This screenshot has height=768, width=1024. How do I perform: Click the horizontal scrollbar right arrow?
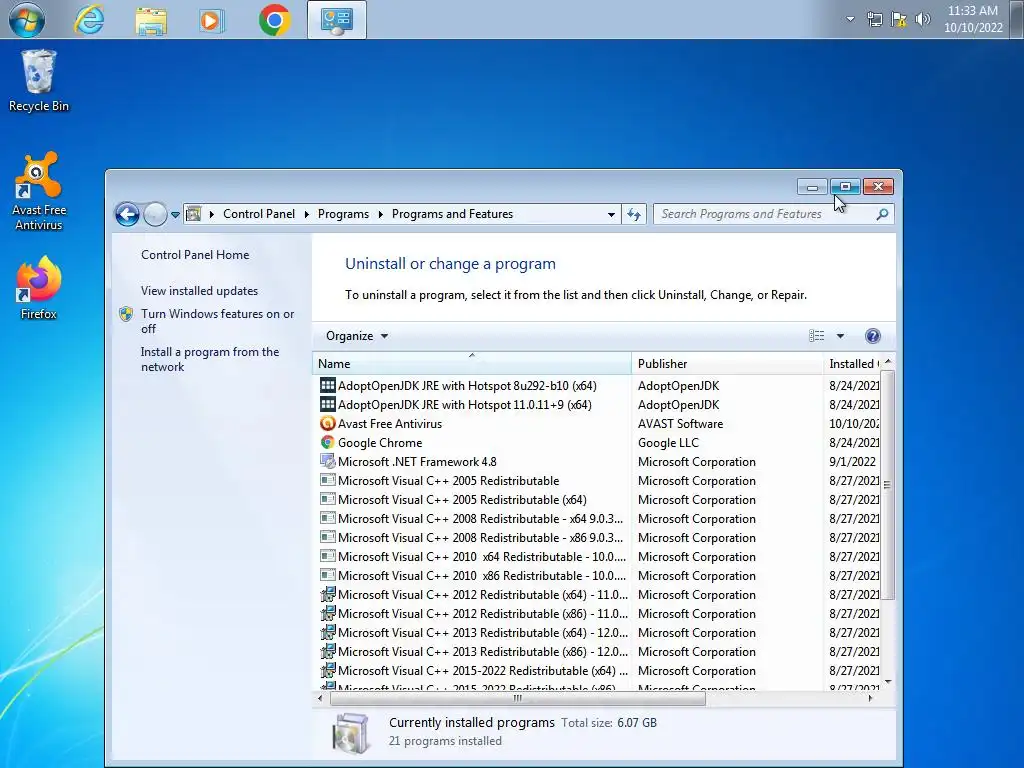click(x=870, y=698)
